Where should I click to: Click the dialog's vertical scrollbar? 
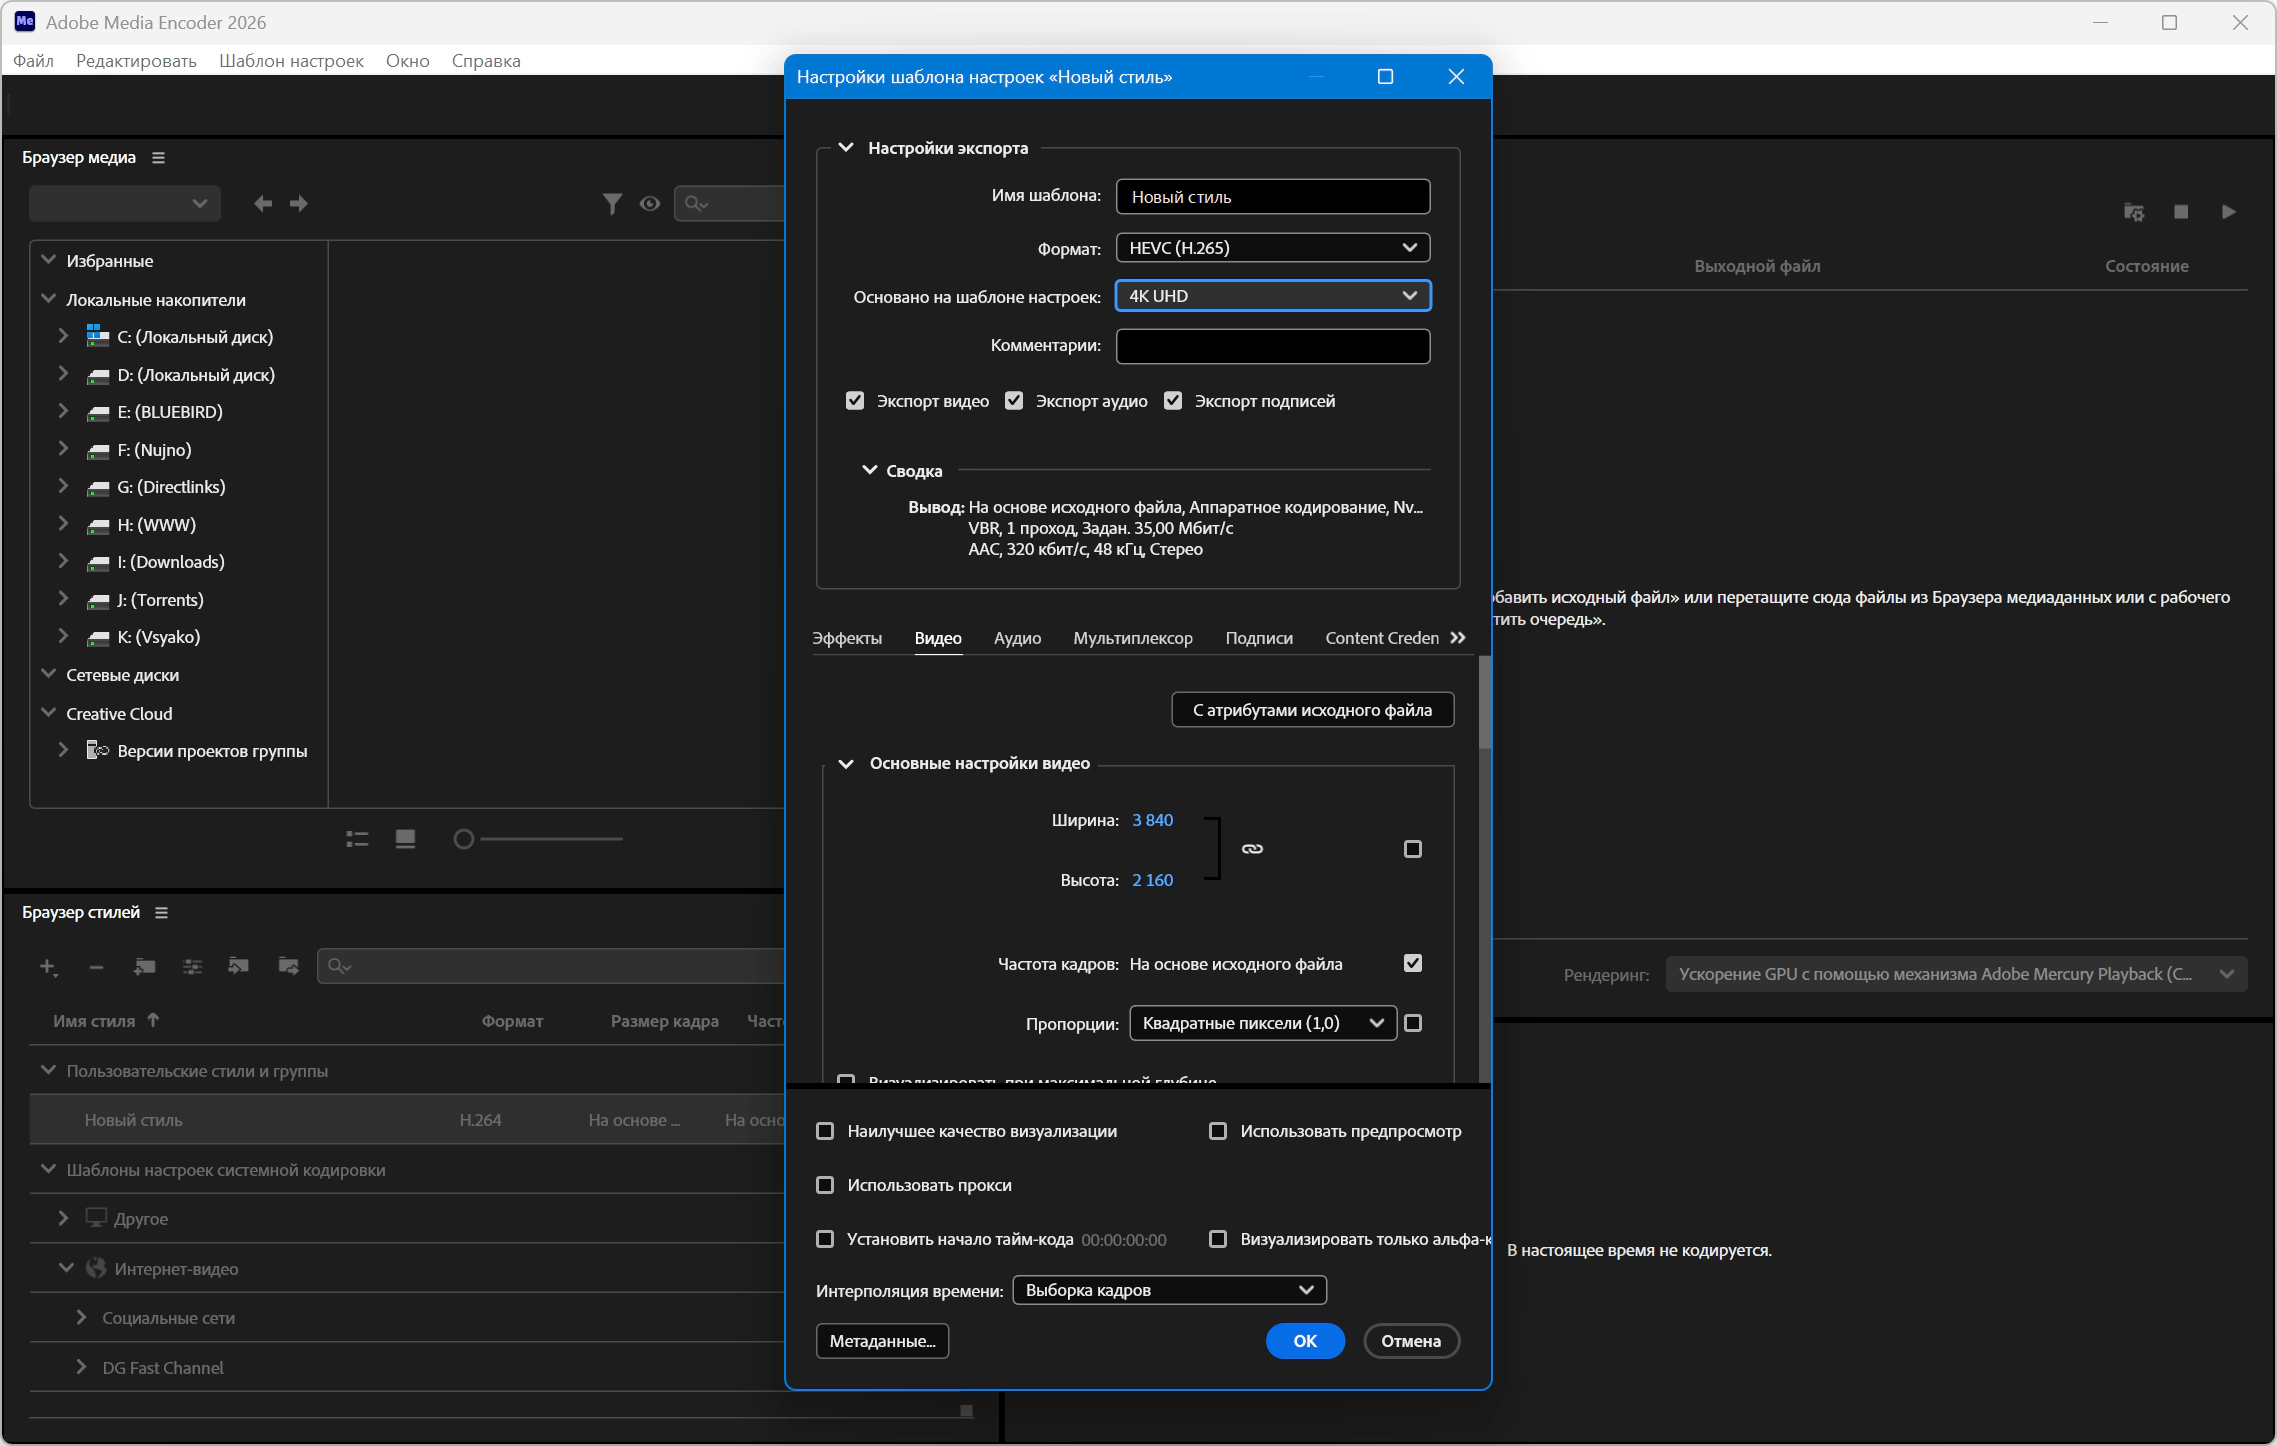pyautogui.click(x=1485, y=702)
